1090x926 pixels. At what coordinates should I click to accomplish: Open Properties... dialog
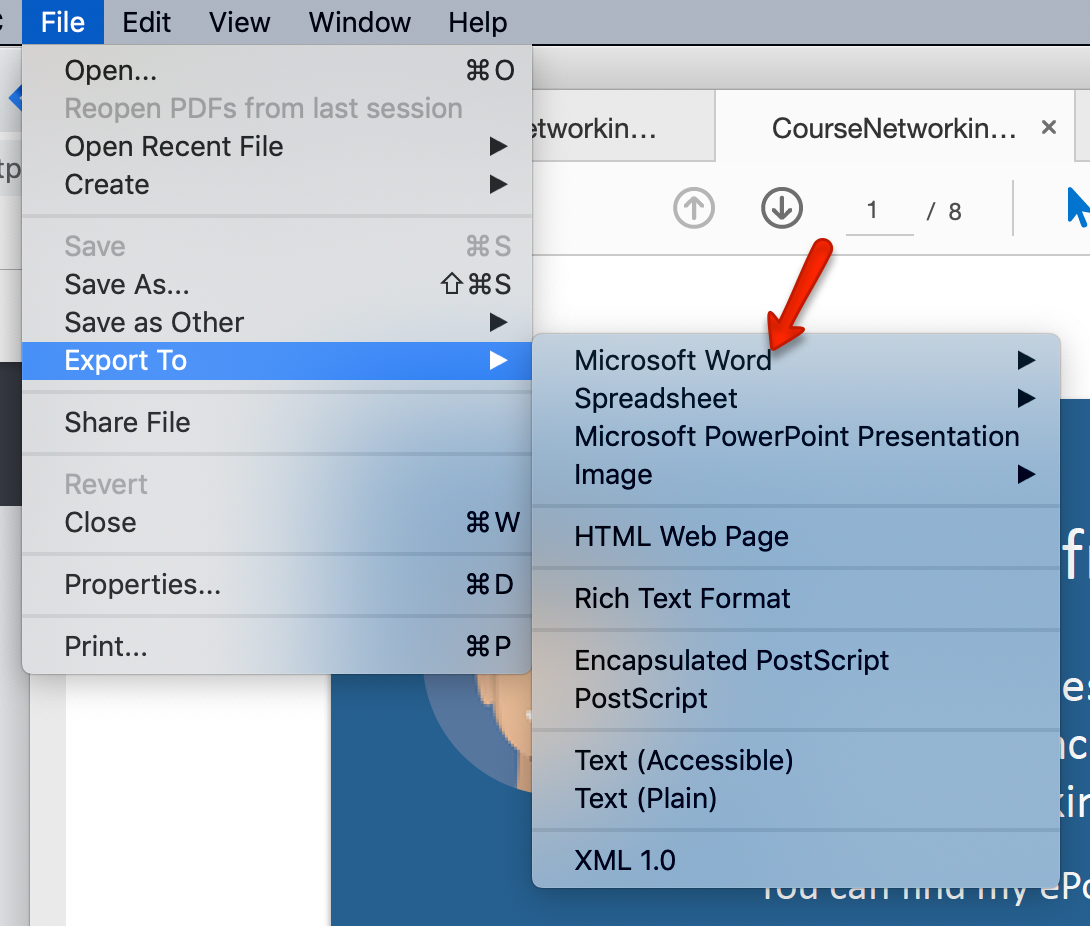pos(277,585)
